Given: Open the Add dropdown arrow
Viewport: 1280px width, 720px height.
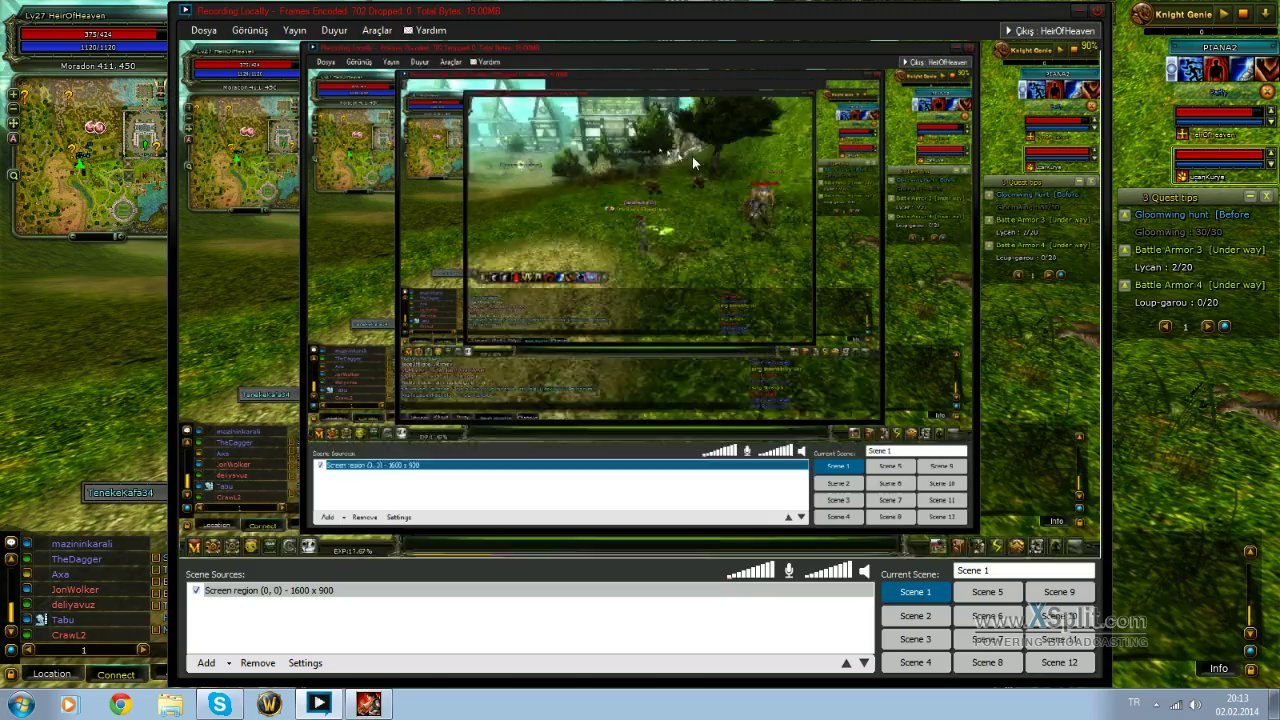Looking at the screenshot, I should coord(229,664).
